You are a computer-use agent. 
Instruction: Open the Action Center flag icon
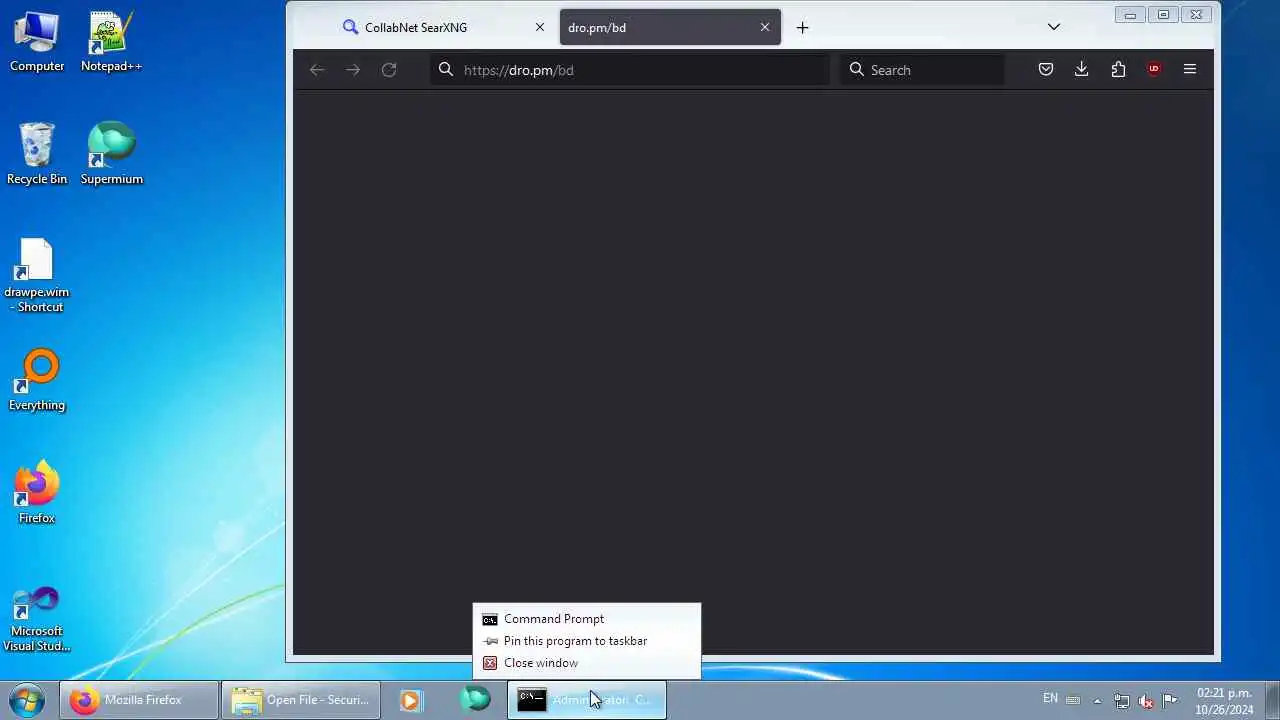pos(1170,700)
